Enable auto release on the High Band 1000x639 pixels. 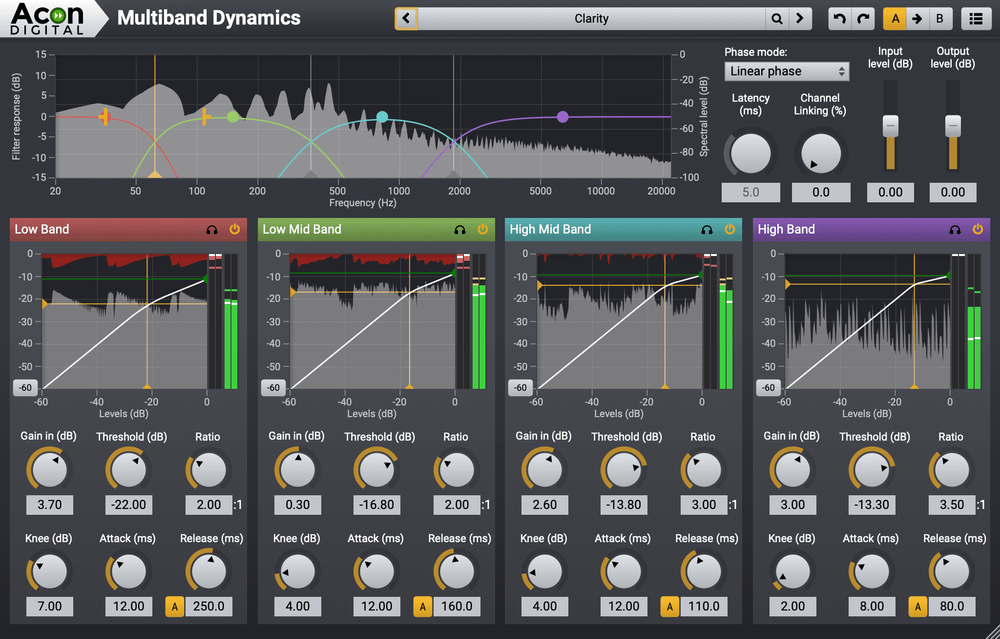pos(917,606)
